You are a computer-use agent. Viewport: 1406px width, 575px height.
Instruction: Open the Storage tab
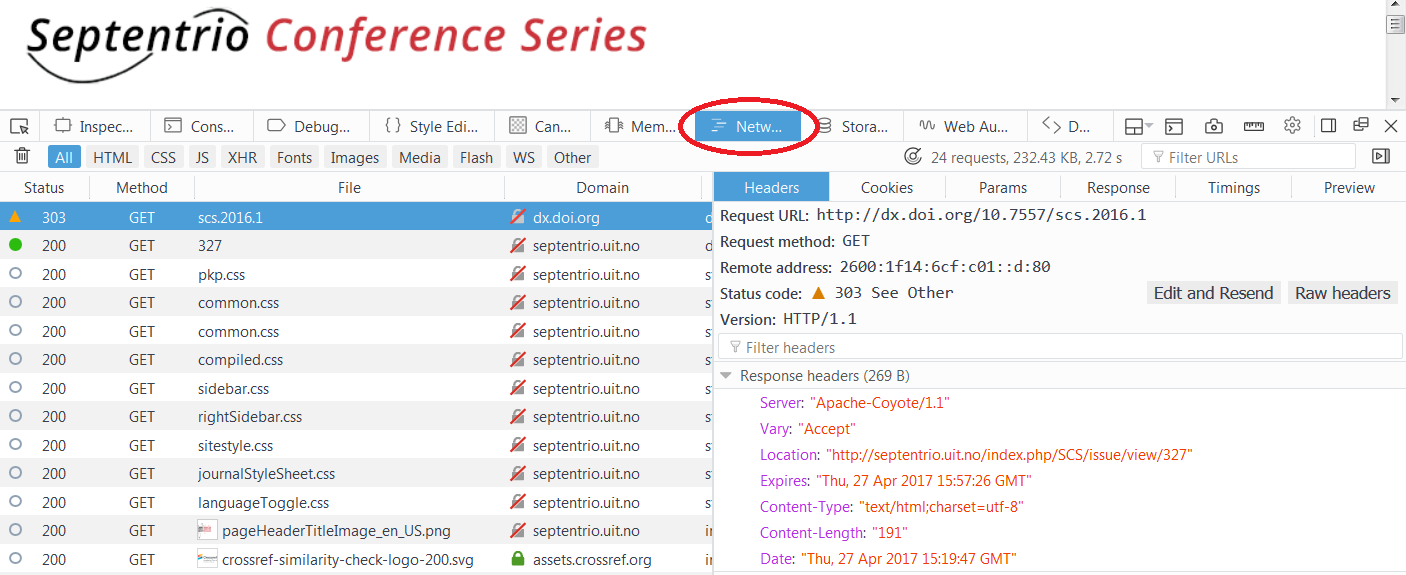click(x=853, y=126)
